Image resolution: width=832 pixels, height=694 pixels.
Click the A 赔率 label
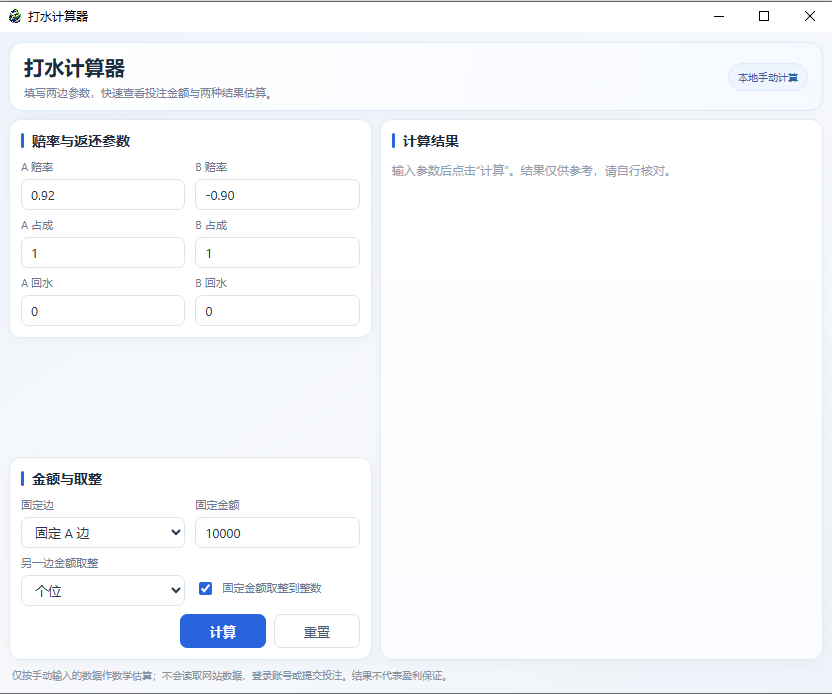[37, 167]
